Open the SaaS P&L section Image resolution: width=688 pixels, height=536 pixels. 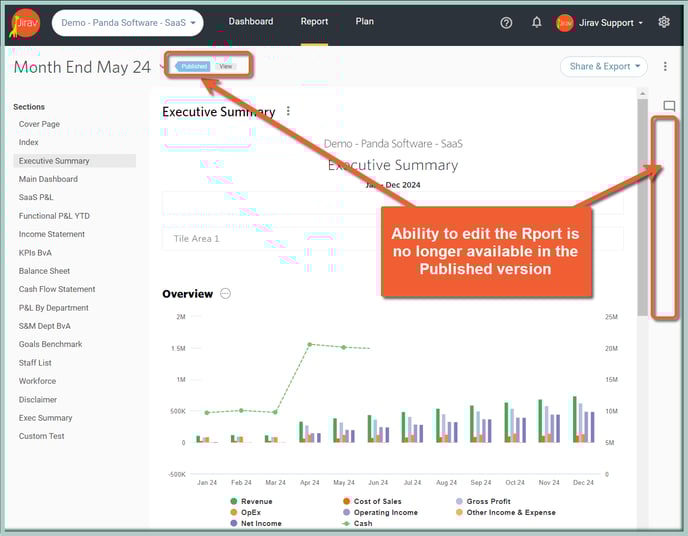pos(36,197)
